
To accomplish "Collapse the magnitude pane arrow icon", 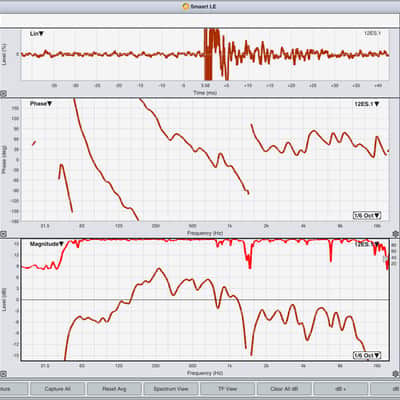I will point(3,374).
